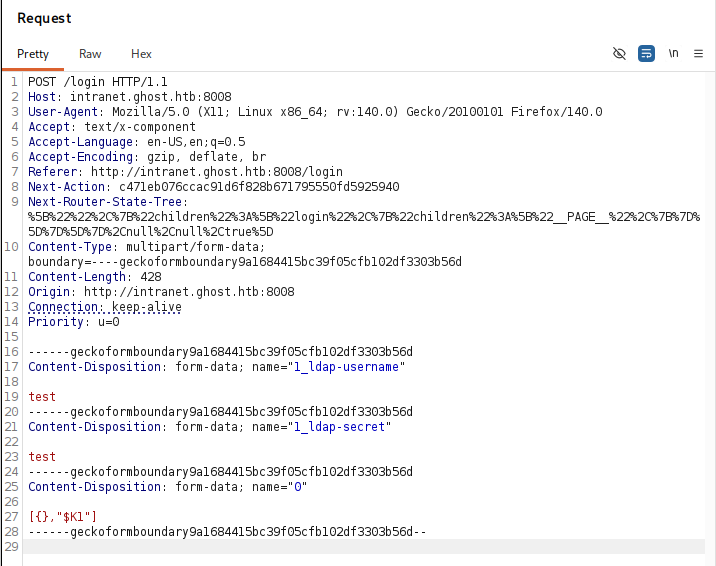716x566 pixels.
Task: Click the Connection: keep-alive line
Action: 105,307
